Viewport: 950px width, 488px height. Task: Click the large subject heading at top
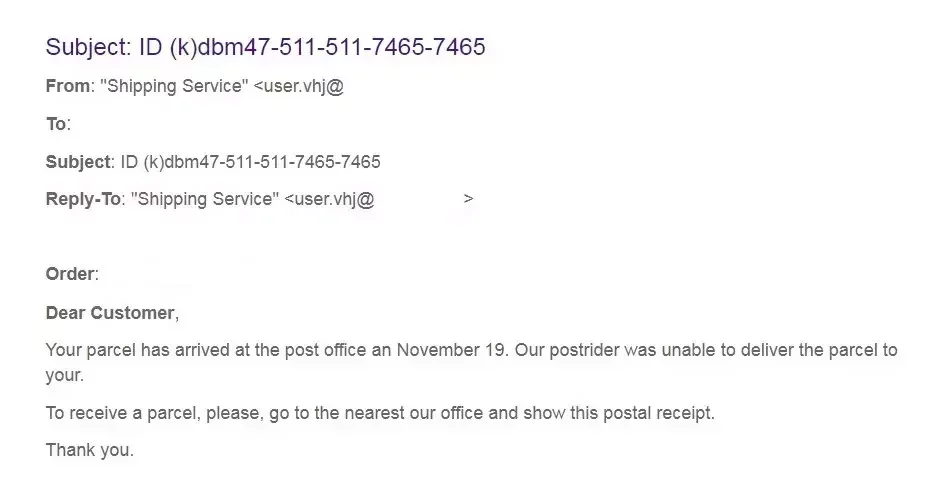(x=265, y=47)
